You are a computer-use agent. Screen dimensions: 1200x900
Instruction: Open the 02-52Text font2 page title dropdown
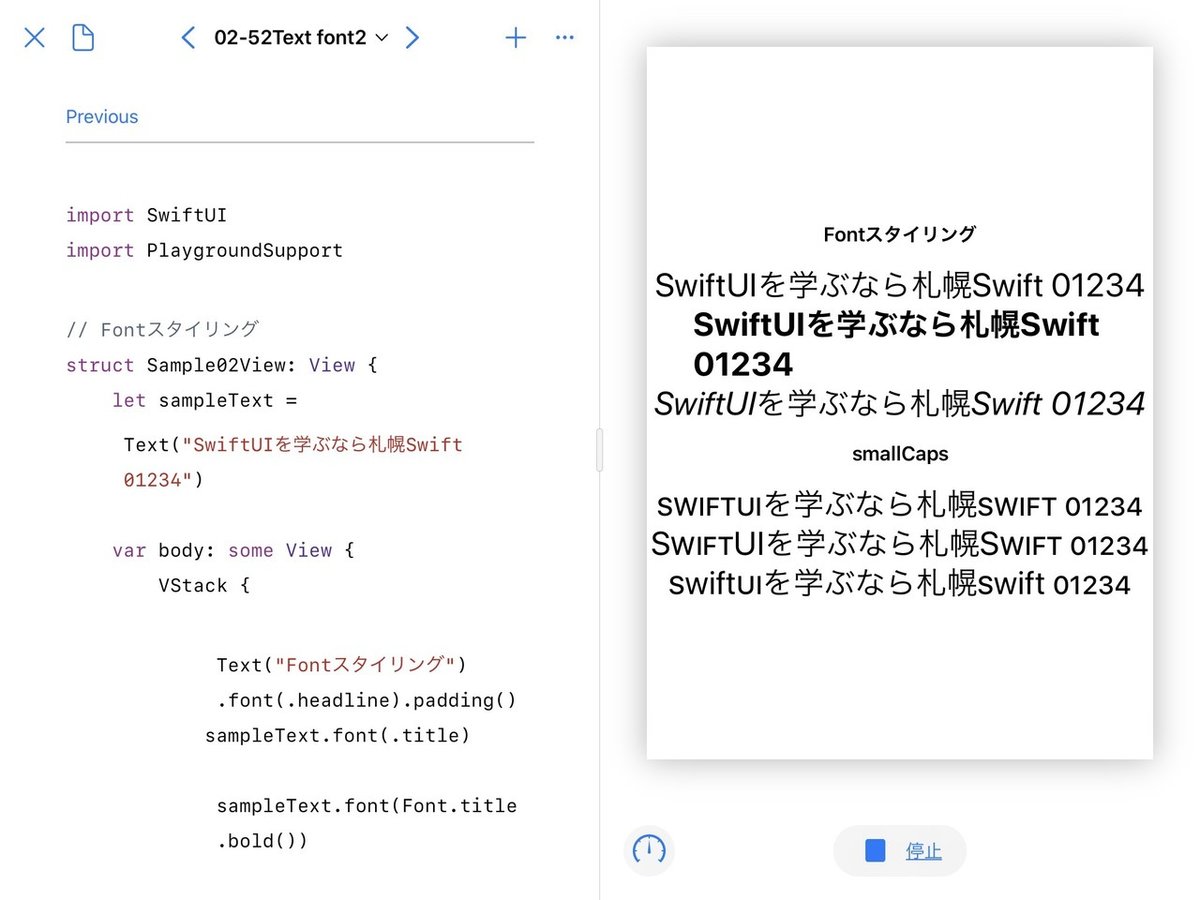click(301, 38)
